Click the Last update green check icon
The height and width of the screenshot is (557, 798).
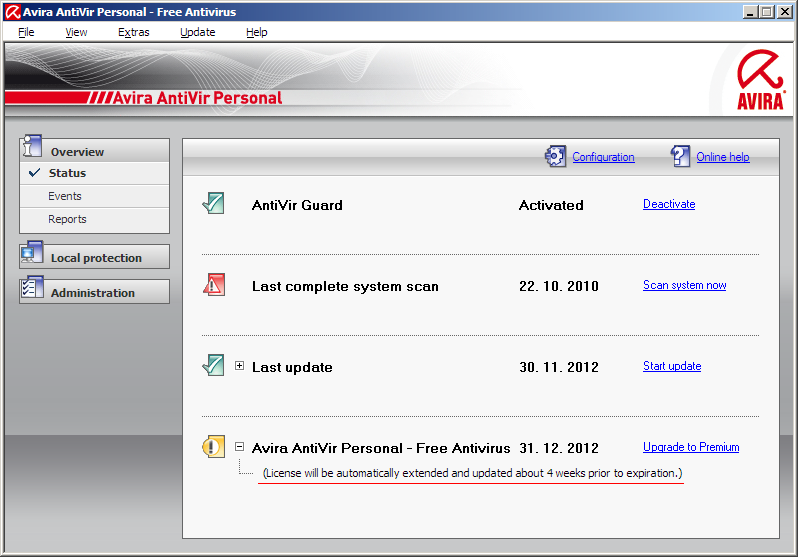point(213,366)
